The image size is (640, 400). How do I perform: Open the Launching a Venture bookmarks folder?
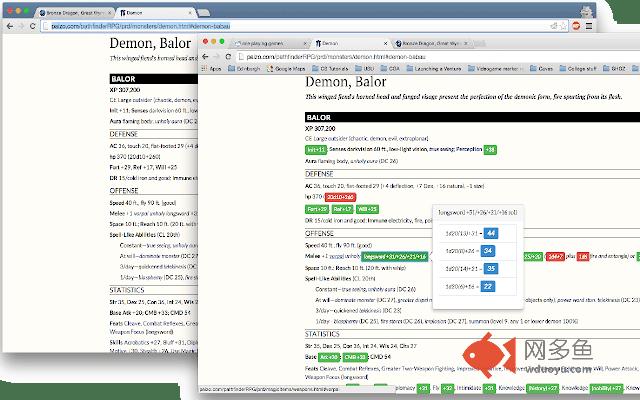434,69
